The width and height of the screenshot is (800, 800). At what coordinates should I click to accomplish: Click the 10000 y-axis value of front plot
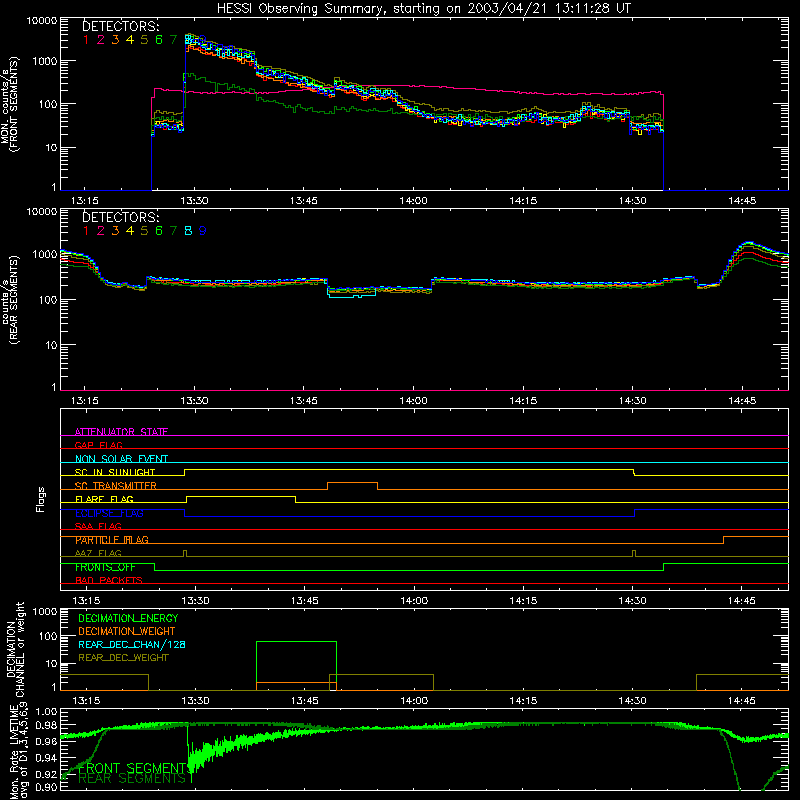(42, 20)
